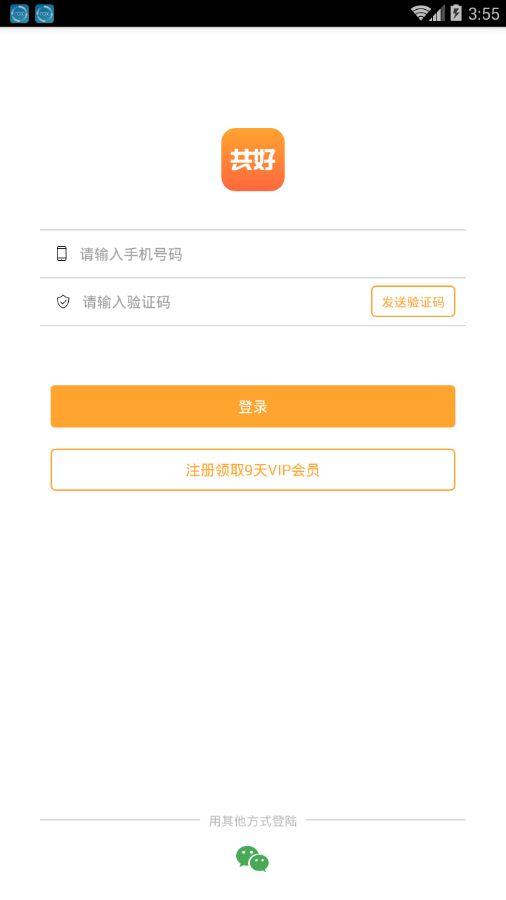Tap the divider line right of 用其他方式登陆

[386, 820]
